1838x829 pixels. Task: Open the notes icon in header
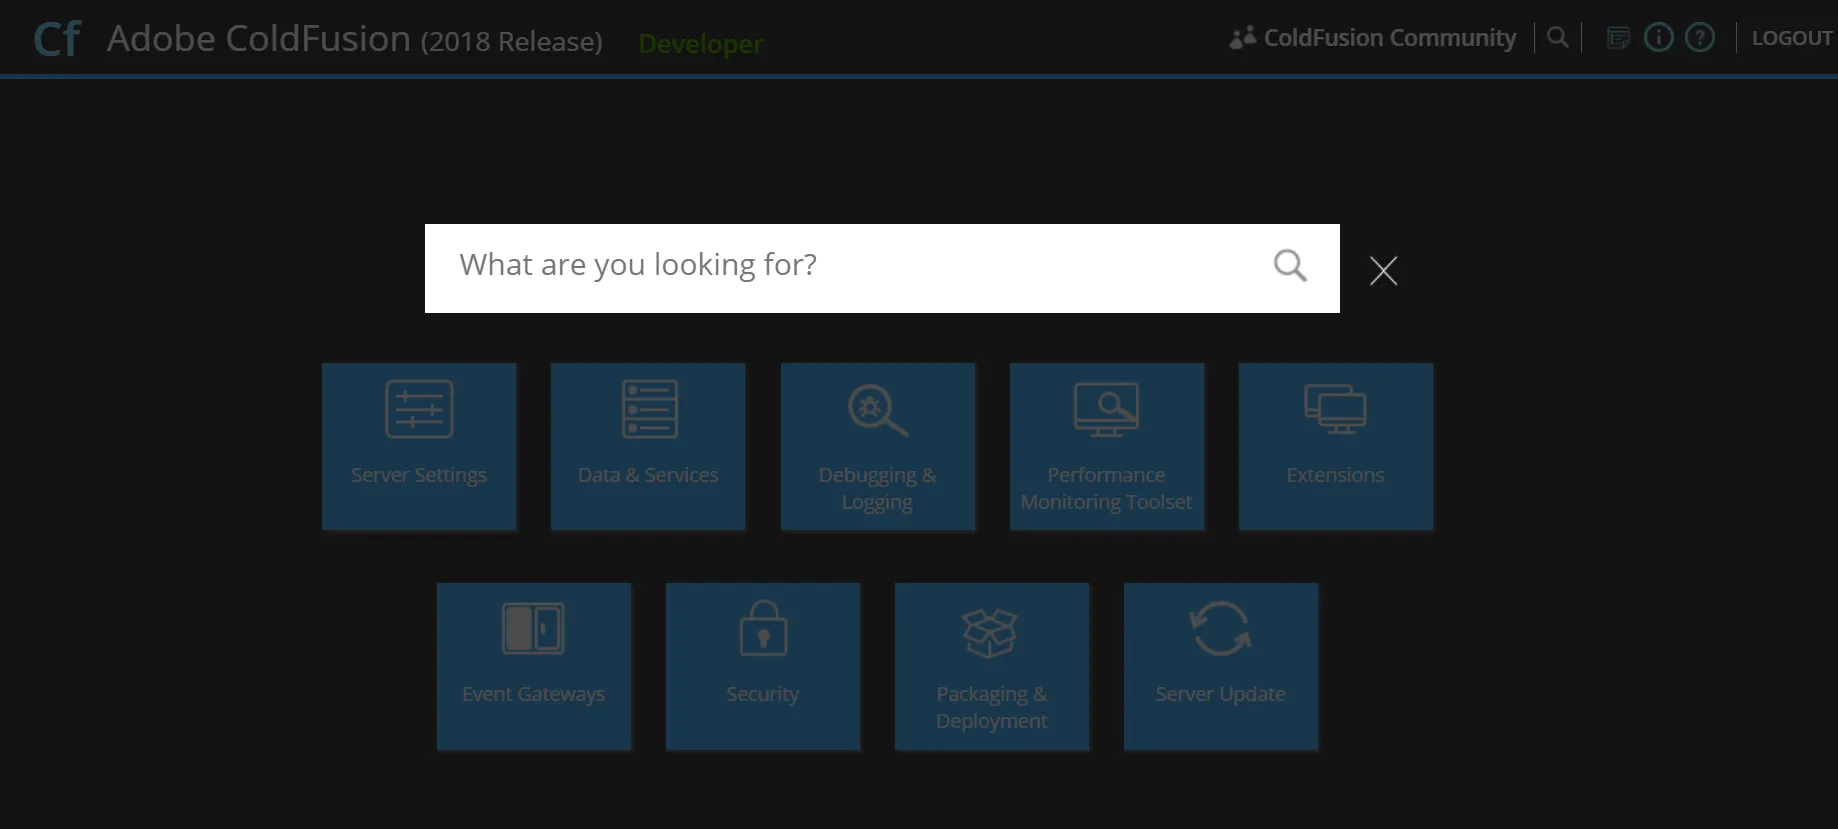point(1618,38)
